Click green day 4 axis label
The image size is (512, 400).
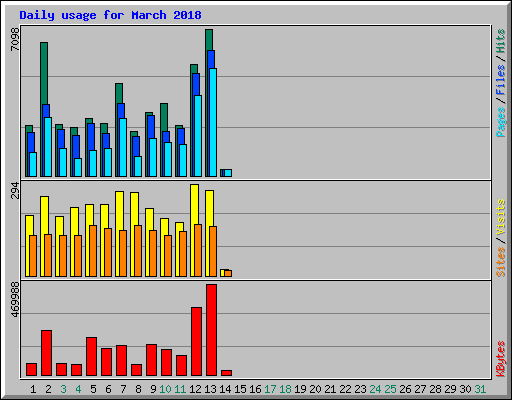(78, 389)
